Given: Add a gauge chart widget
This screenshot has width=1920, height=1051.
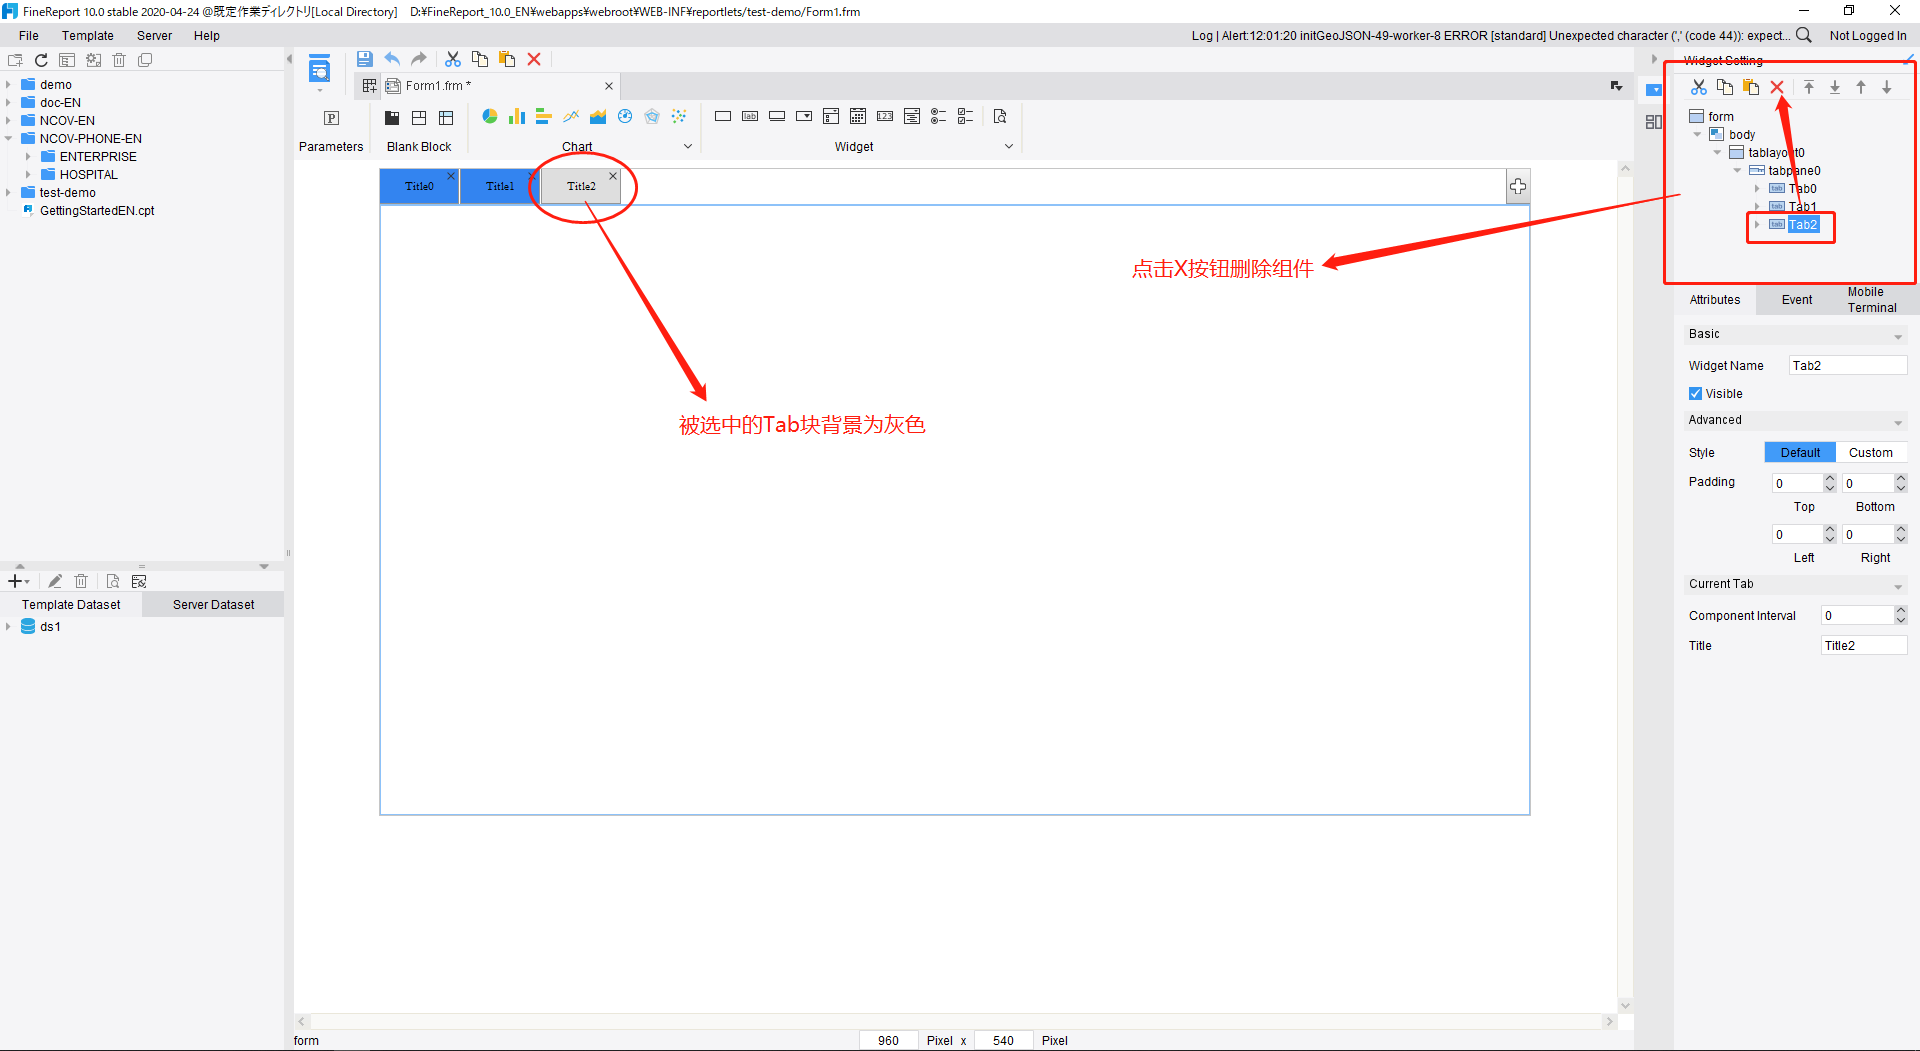Looking at the screenshot, I should 625,116.
